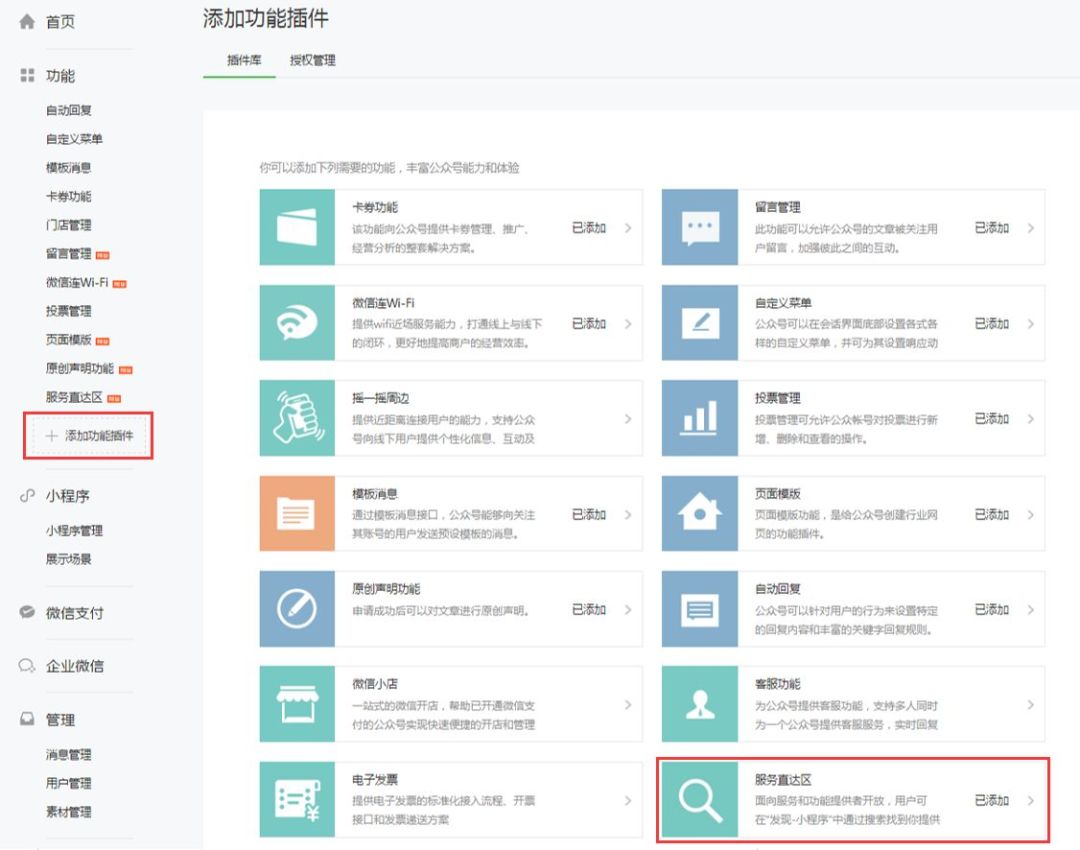1080x850 pixels.
Task: Open 卡券功能 in the sidebar menu
Action: [69, 196]
